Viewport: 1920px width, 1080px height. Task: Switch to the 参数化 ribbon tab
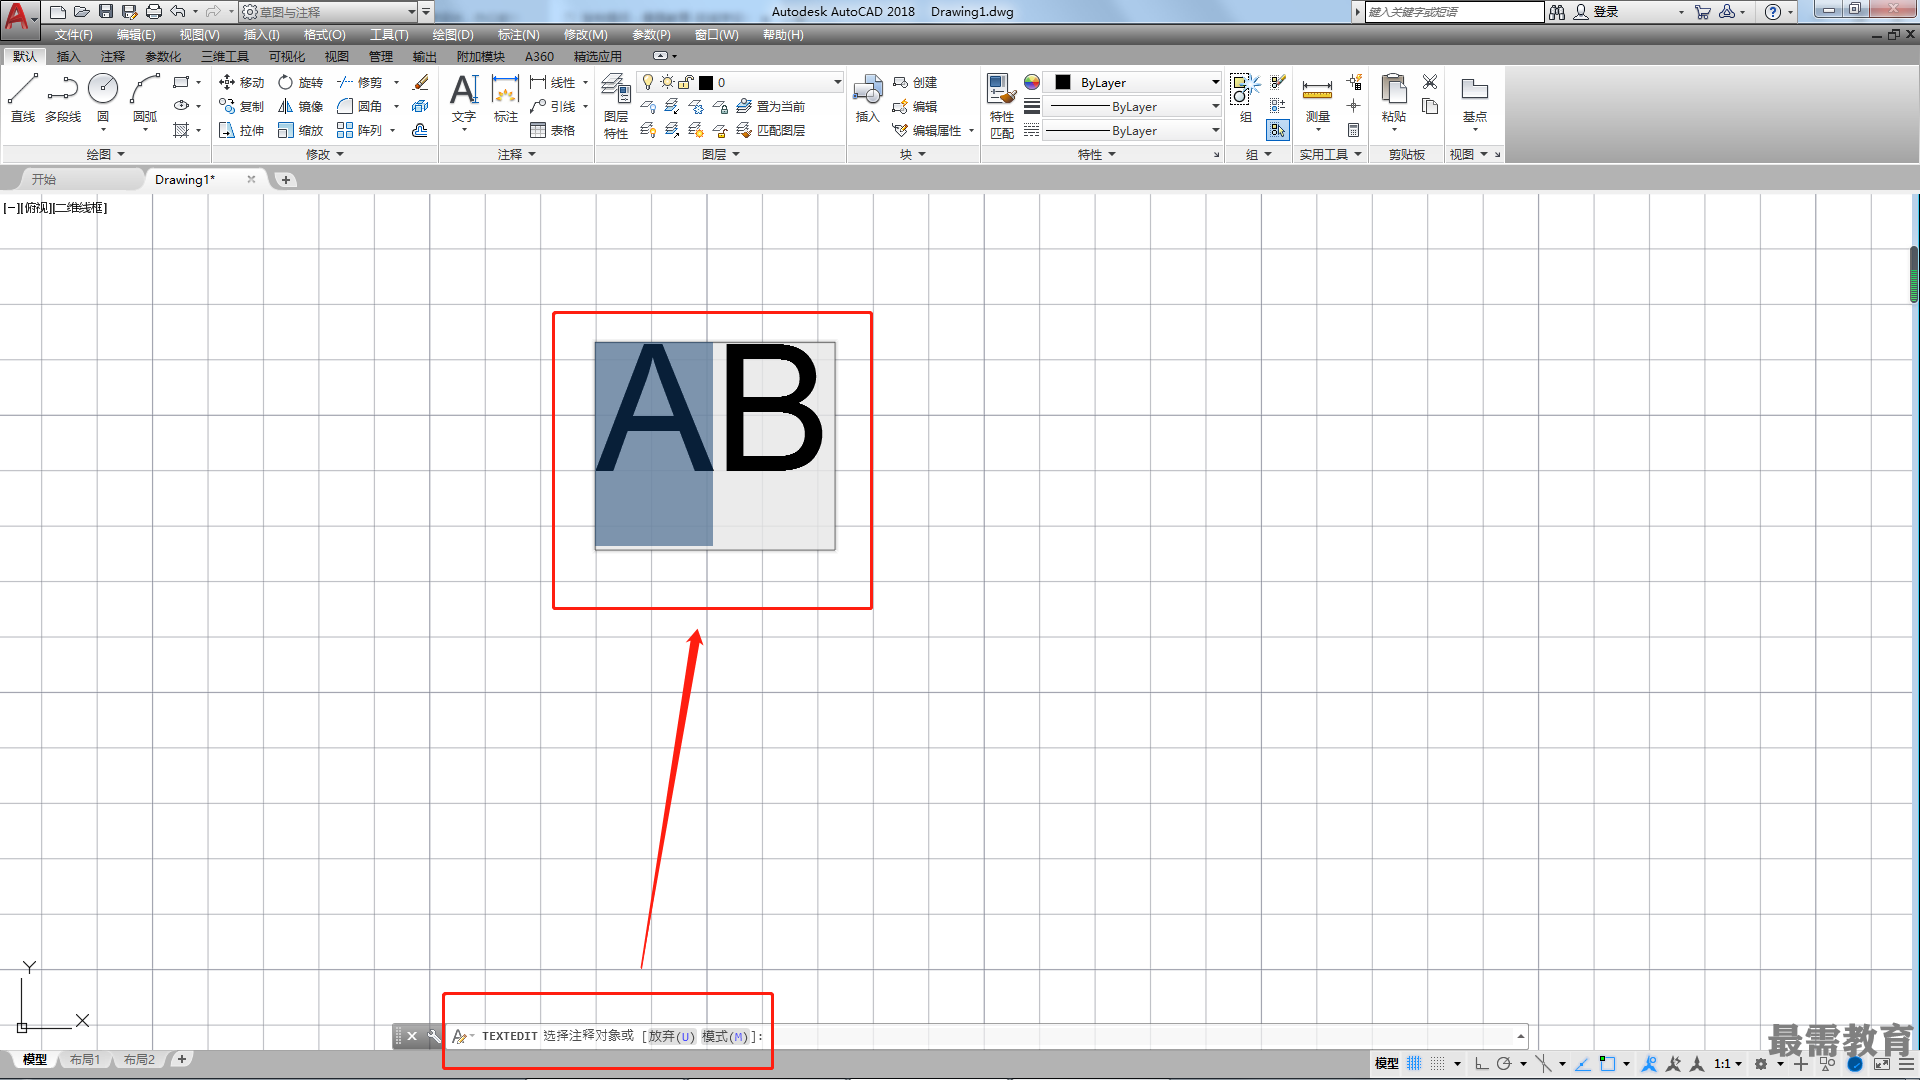(163, 56)
